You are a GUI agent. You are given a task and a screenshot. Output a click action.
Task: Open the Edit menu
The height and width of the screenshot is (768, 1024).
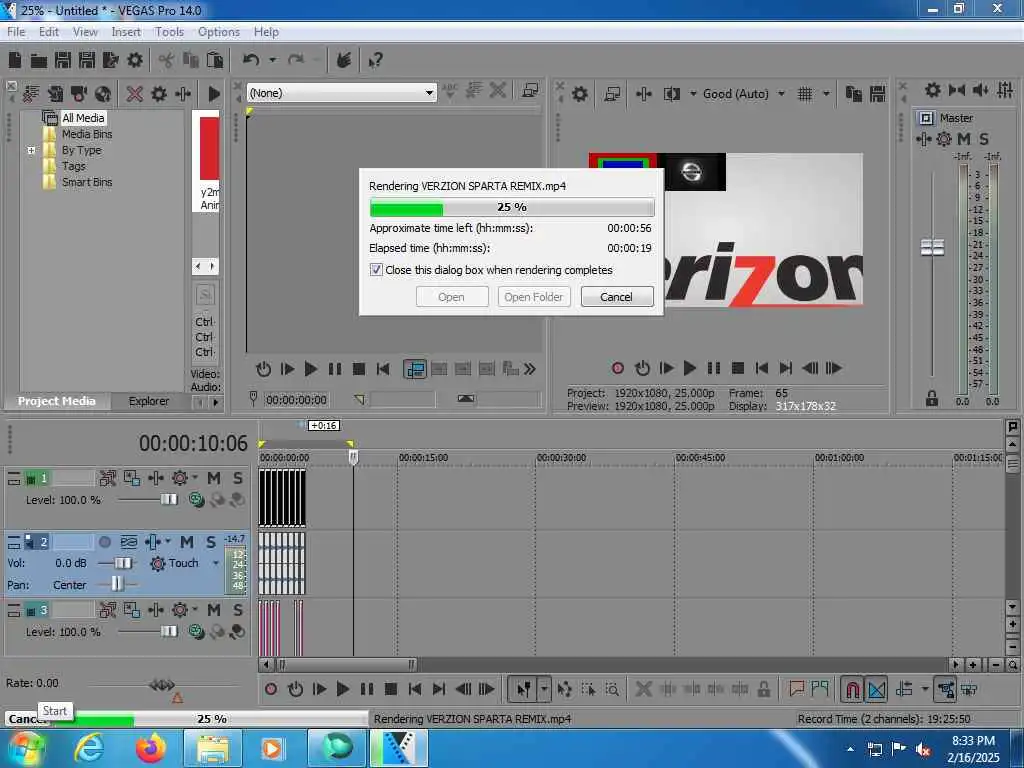tap(48, 32)
